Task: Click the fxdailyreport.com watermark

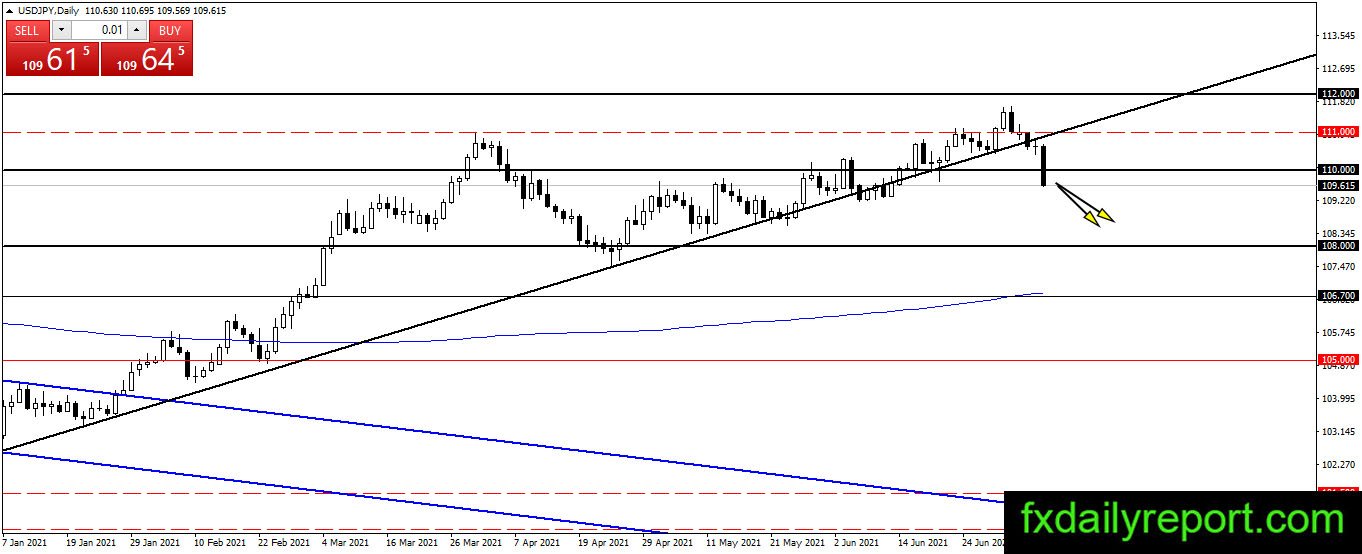Action: click(x=1182, y=521)
